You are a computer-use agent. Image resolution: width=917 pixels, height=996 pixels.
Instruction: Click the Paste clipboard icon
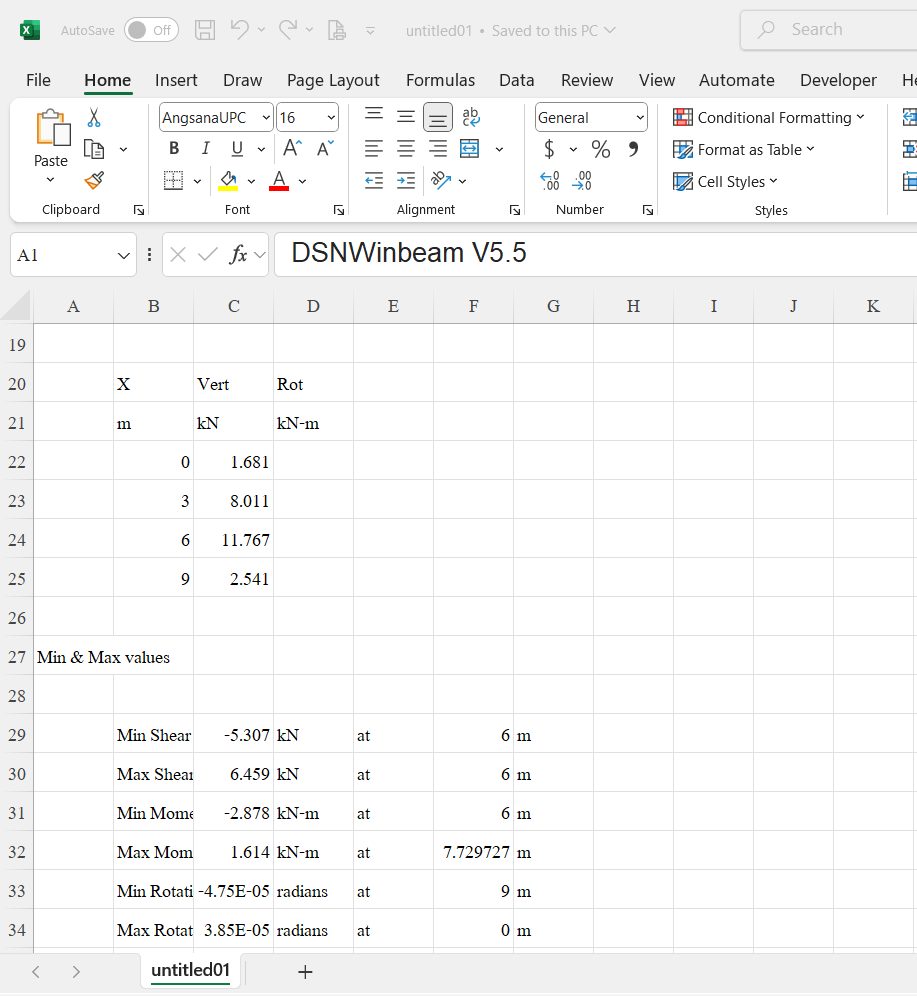point(53,127)
